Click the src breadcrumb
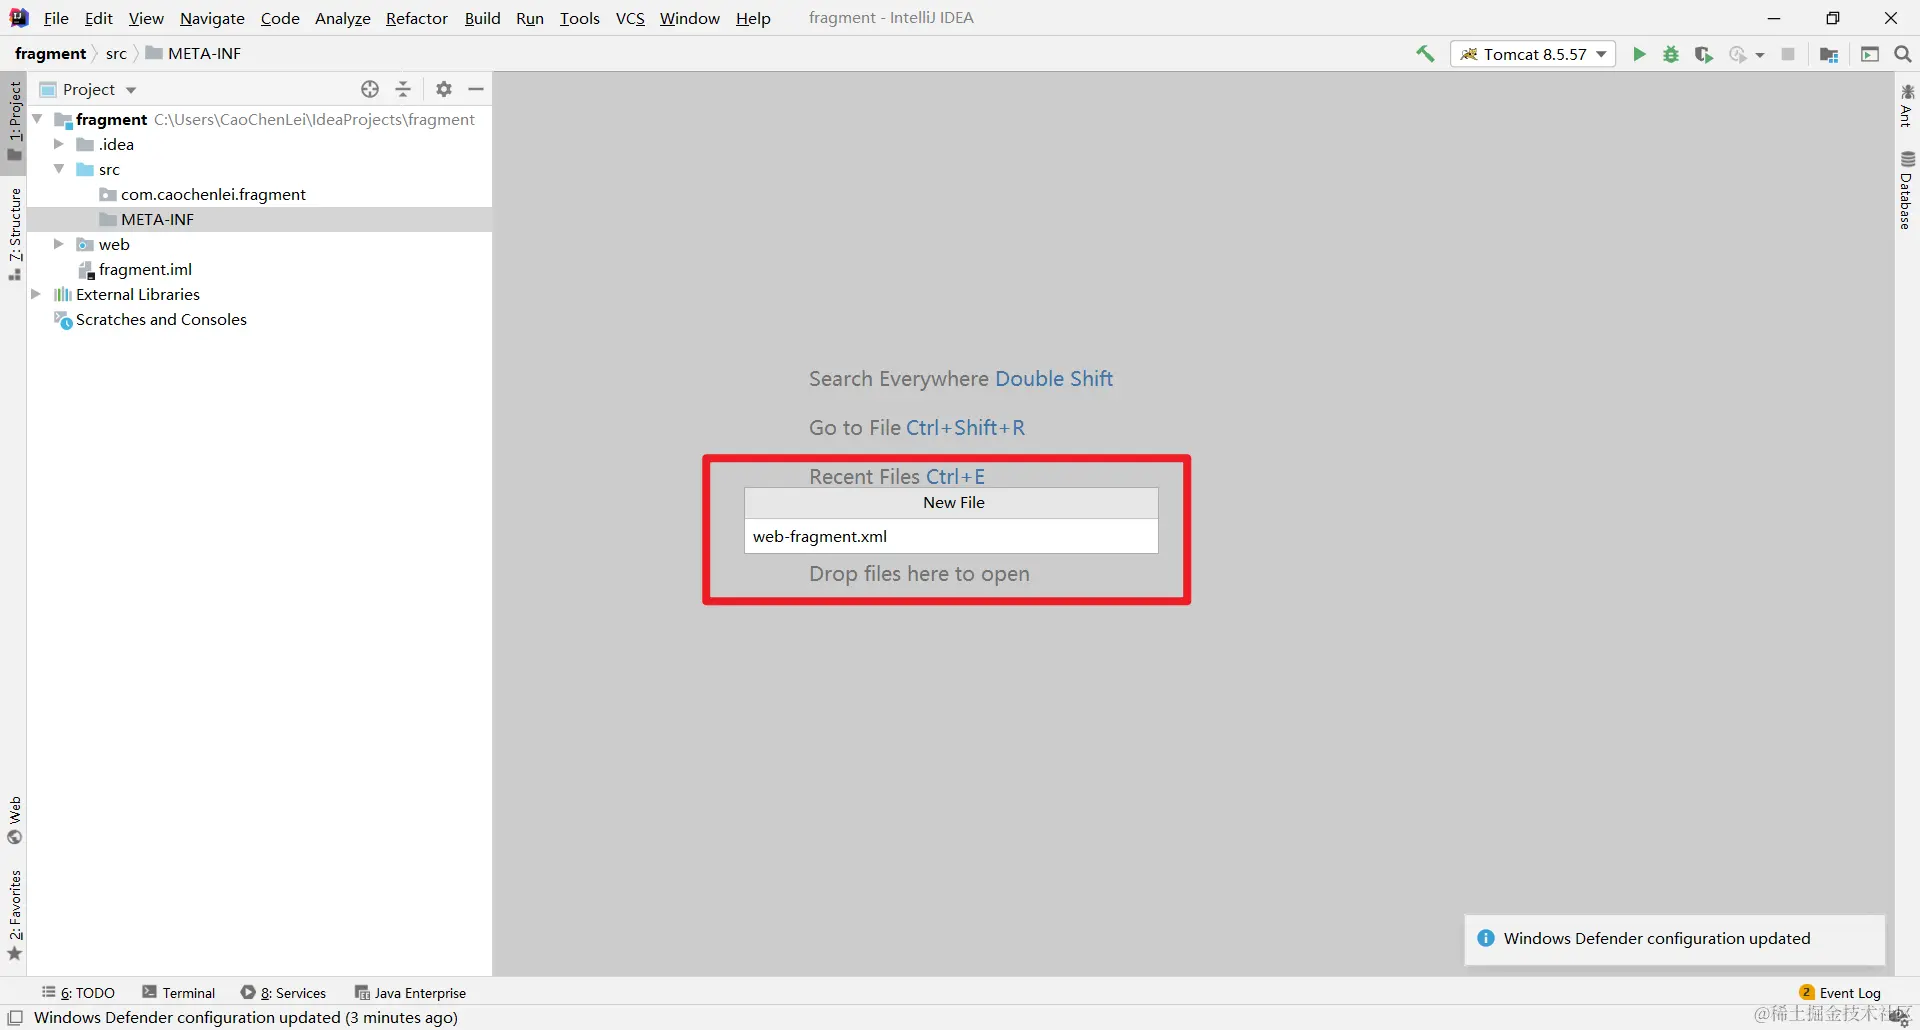Image resolution: width=1920 pixels, height=1030 pixels. click(x=116, y=54)
